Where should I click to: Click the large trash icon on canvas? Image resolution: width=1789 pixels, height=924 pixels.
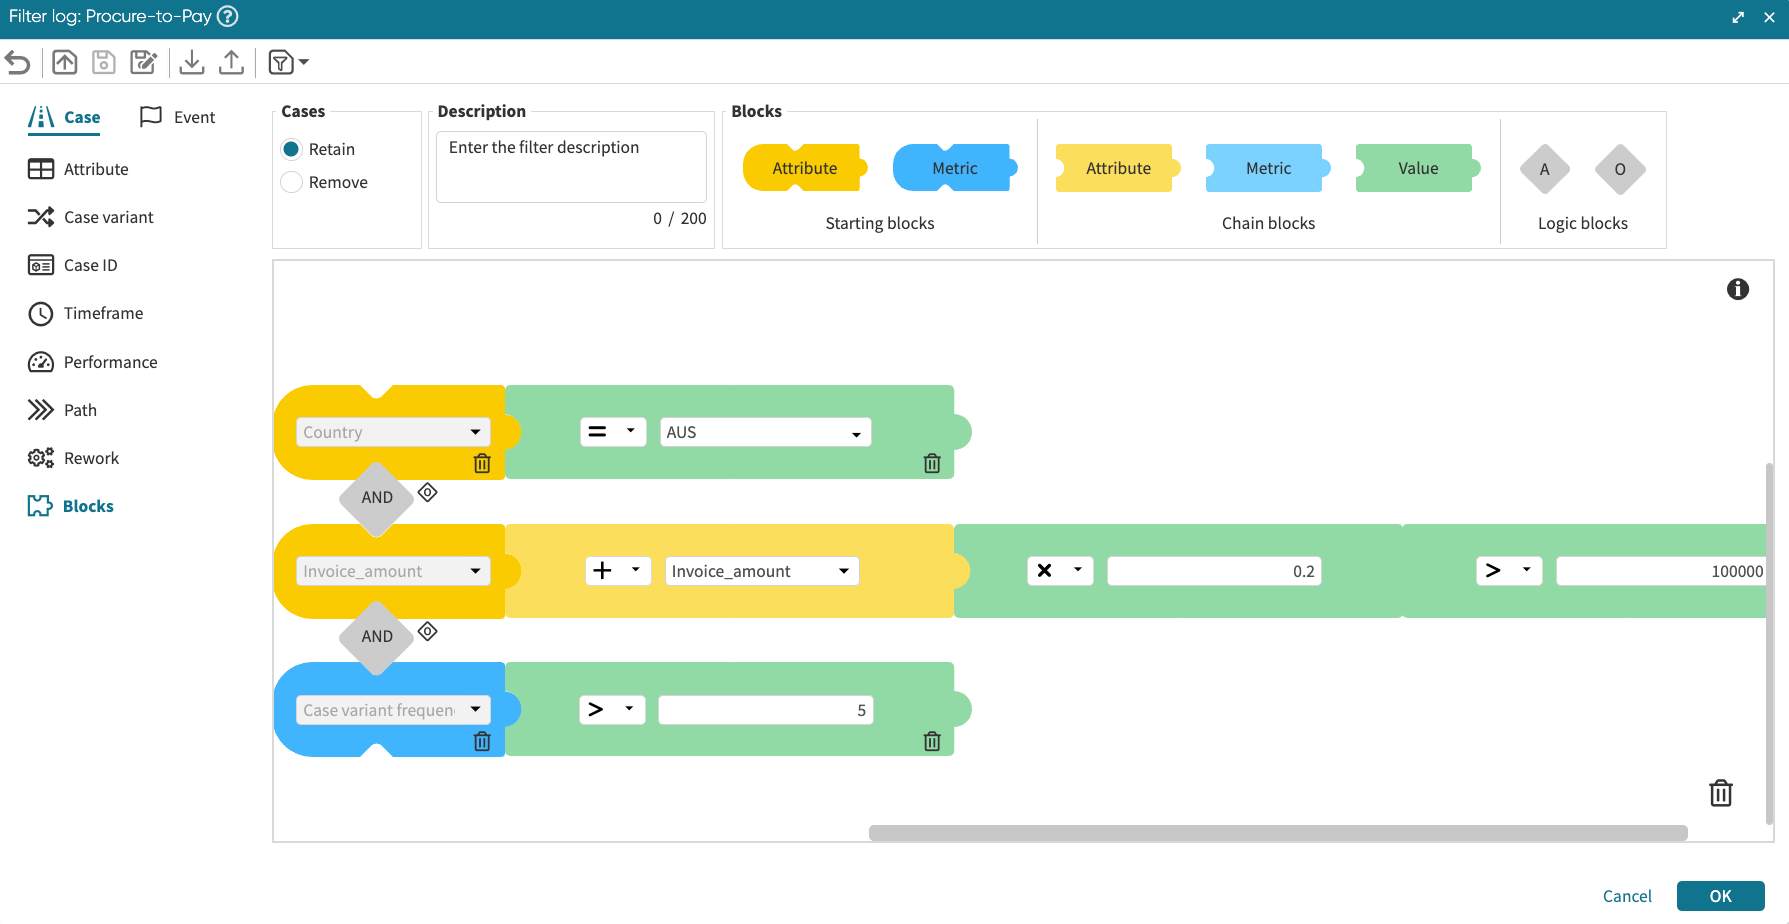1720,793
